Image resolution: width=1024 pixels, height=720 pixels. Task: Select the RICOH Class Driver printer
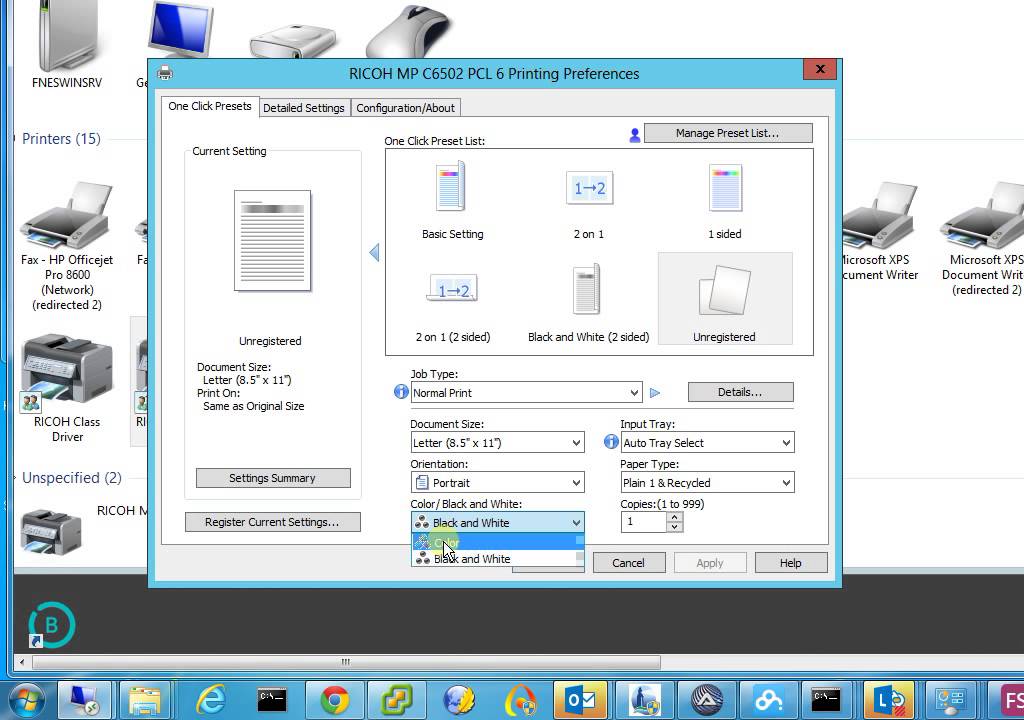[x=67, y=389]
